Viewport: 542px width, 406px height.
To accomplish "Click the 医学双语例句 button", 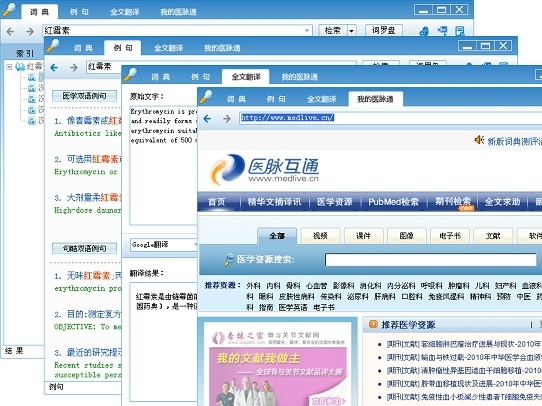I will [x=84, y=96].
